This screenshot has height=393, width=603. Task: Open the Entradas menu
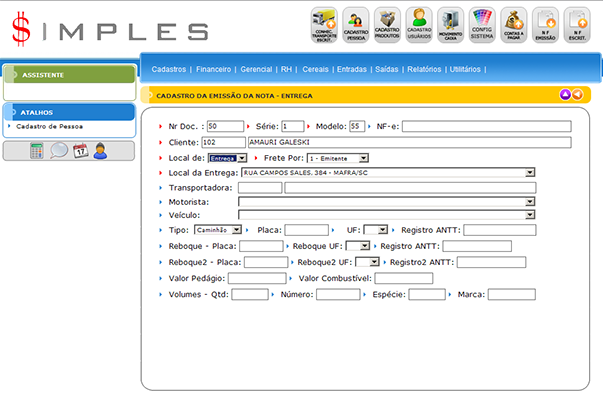(352, 69)
